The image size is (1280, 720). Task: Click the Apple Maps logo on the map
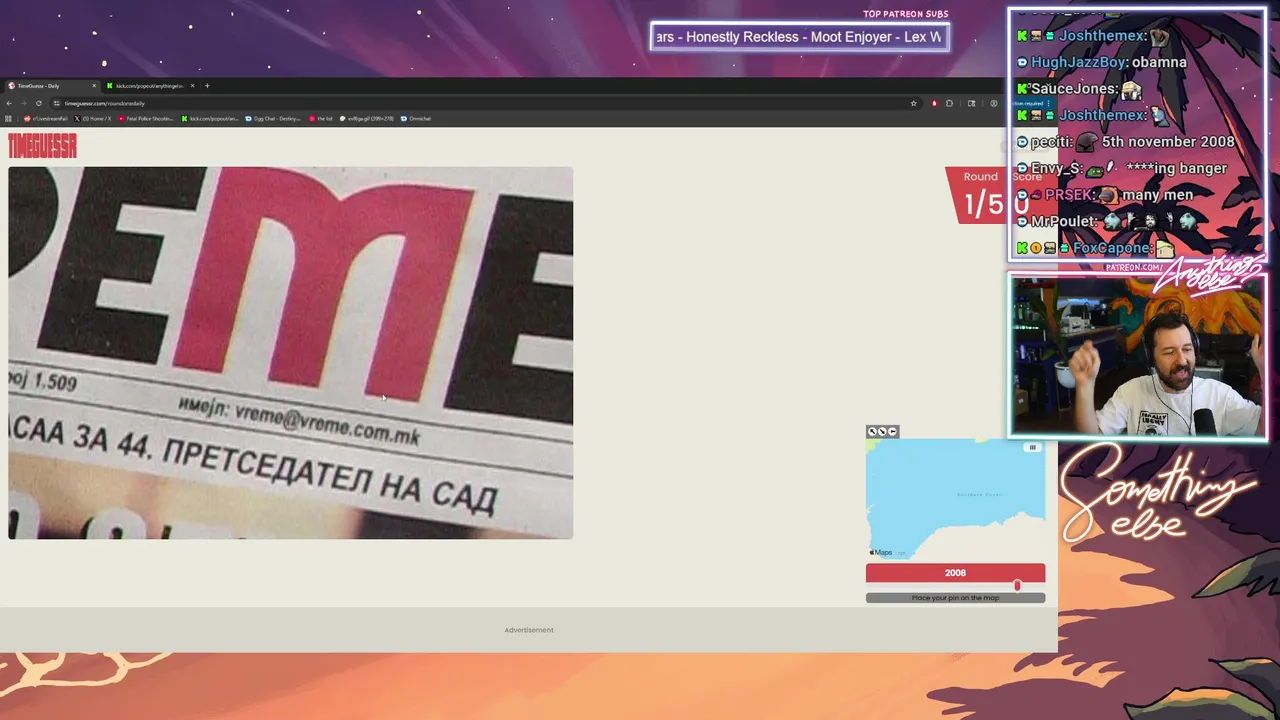click(881, 552)
